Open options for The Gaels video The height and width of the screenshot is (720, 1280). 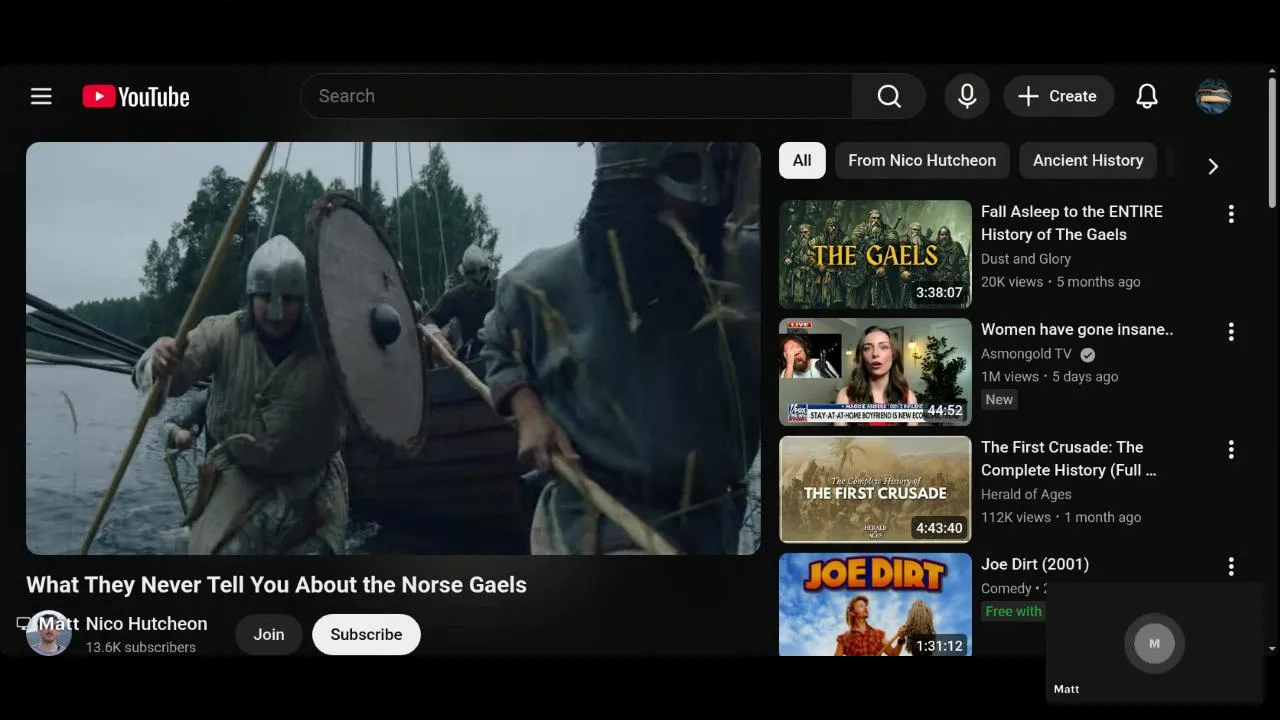(x=1231, y=214)
